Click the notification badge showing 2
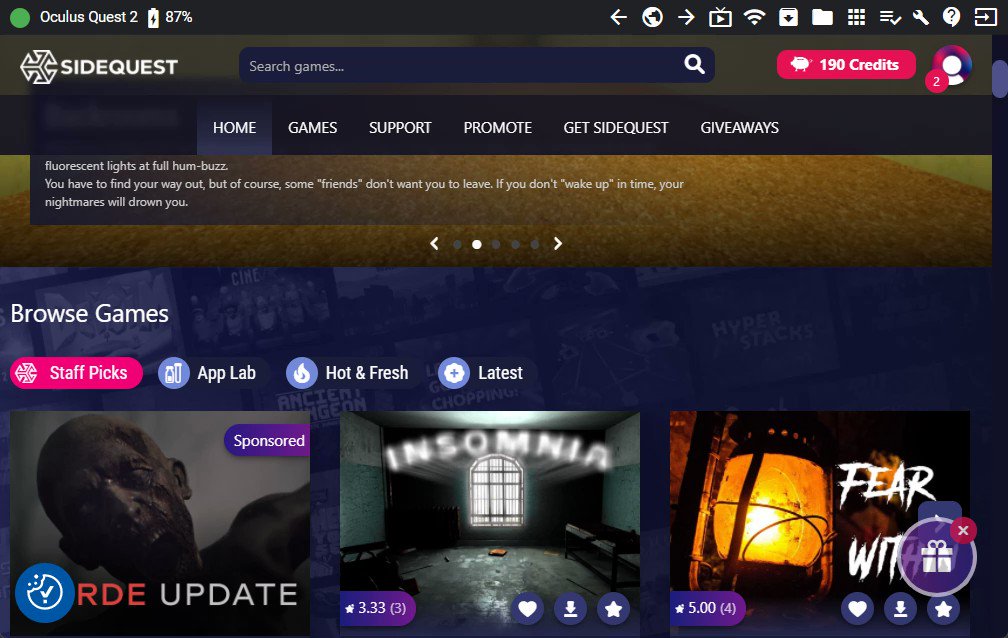Viewport: 1008px width, 638px height. [x=937, y=82]
